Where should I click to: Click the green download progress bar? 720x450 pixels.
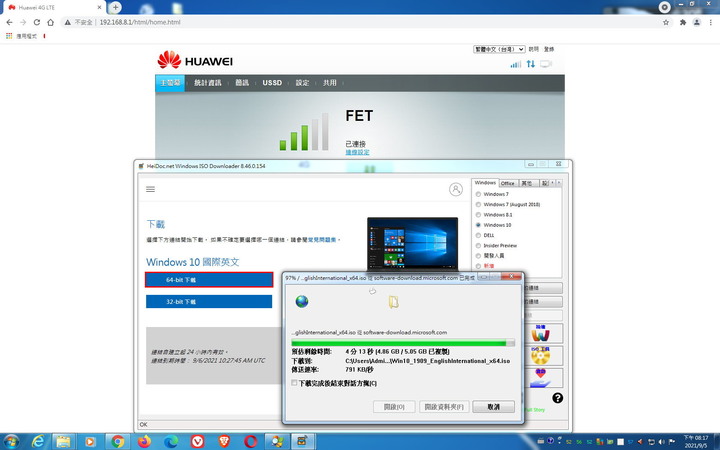pyautogui.click(x=403, y=343)
